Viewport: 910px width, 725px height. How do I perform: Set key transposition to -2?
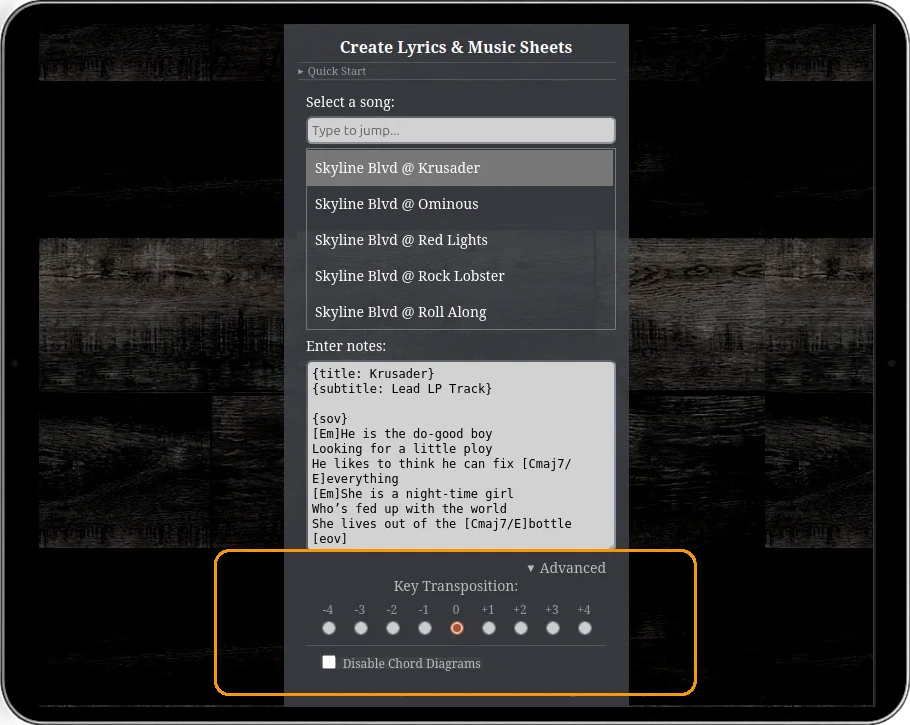click(393, 628)
